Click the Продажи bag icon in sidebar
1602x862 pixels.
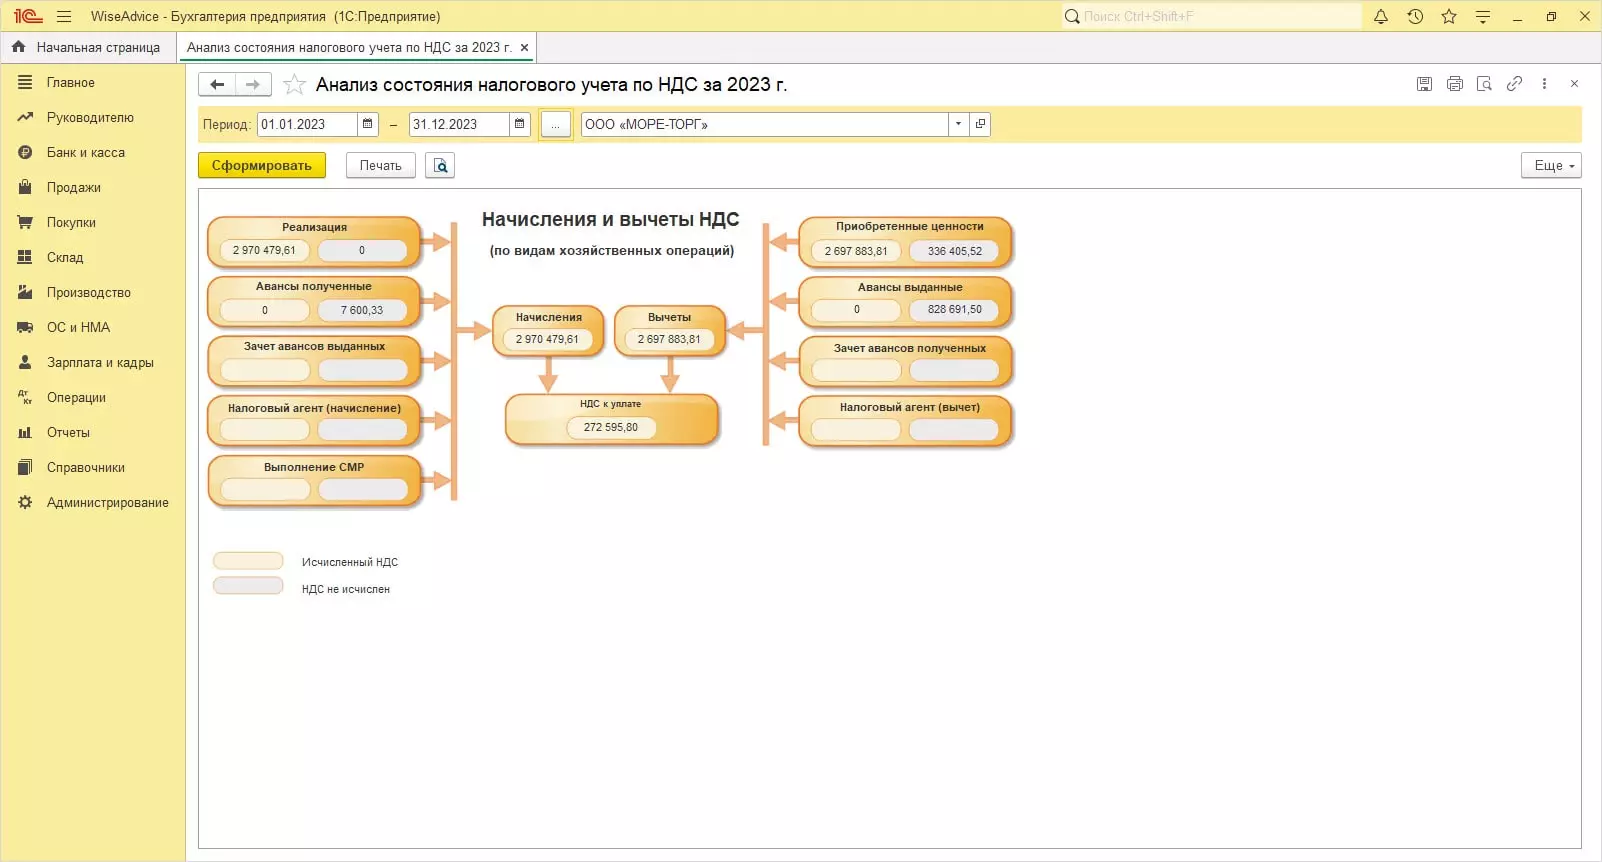click(25, 187)
